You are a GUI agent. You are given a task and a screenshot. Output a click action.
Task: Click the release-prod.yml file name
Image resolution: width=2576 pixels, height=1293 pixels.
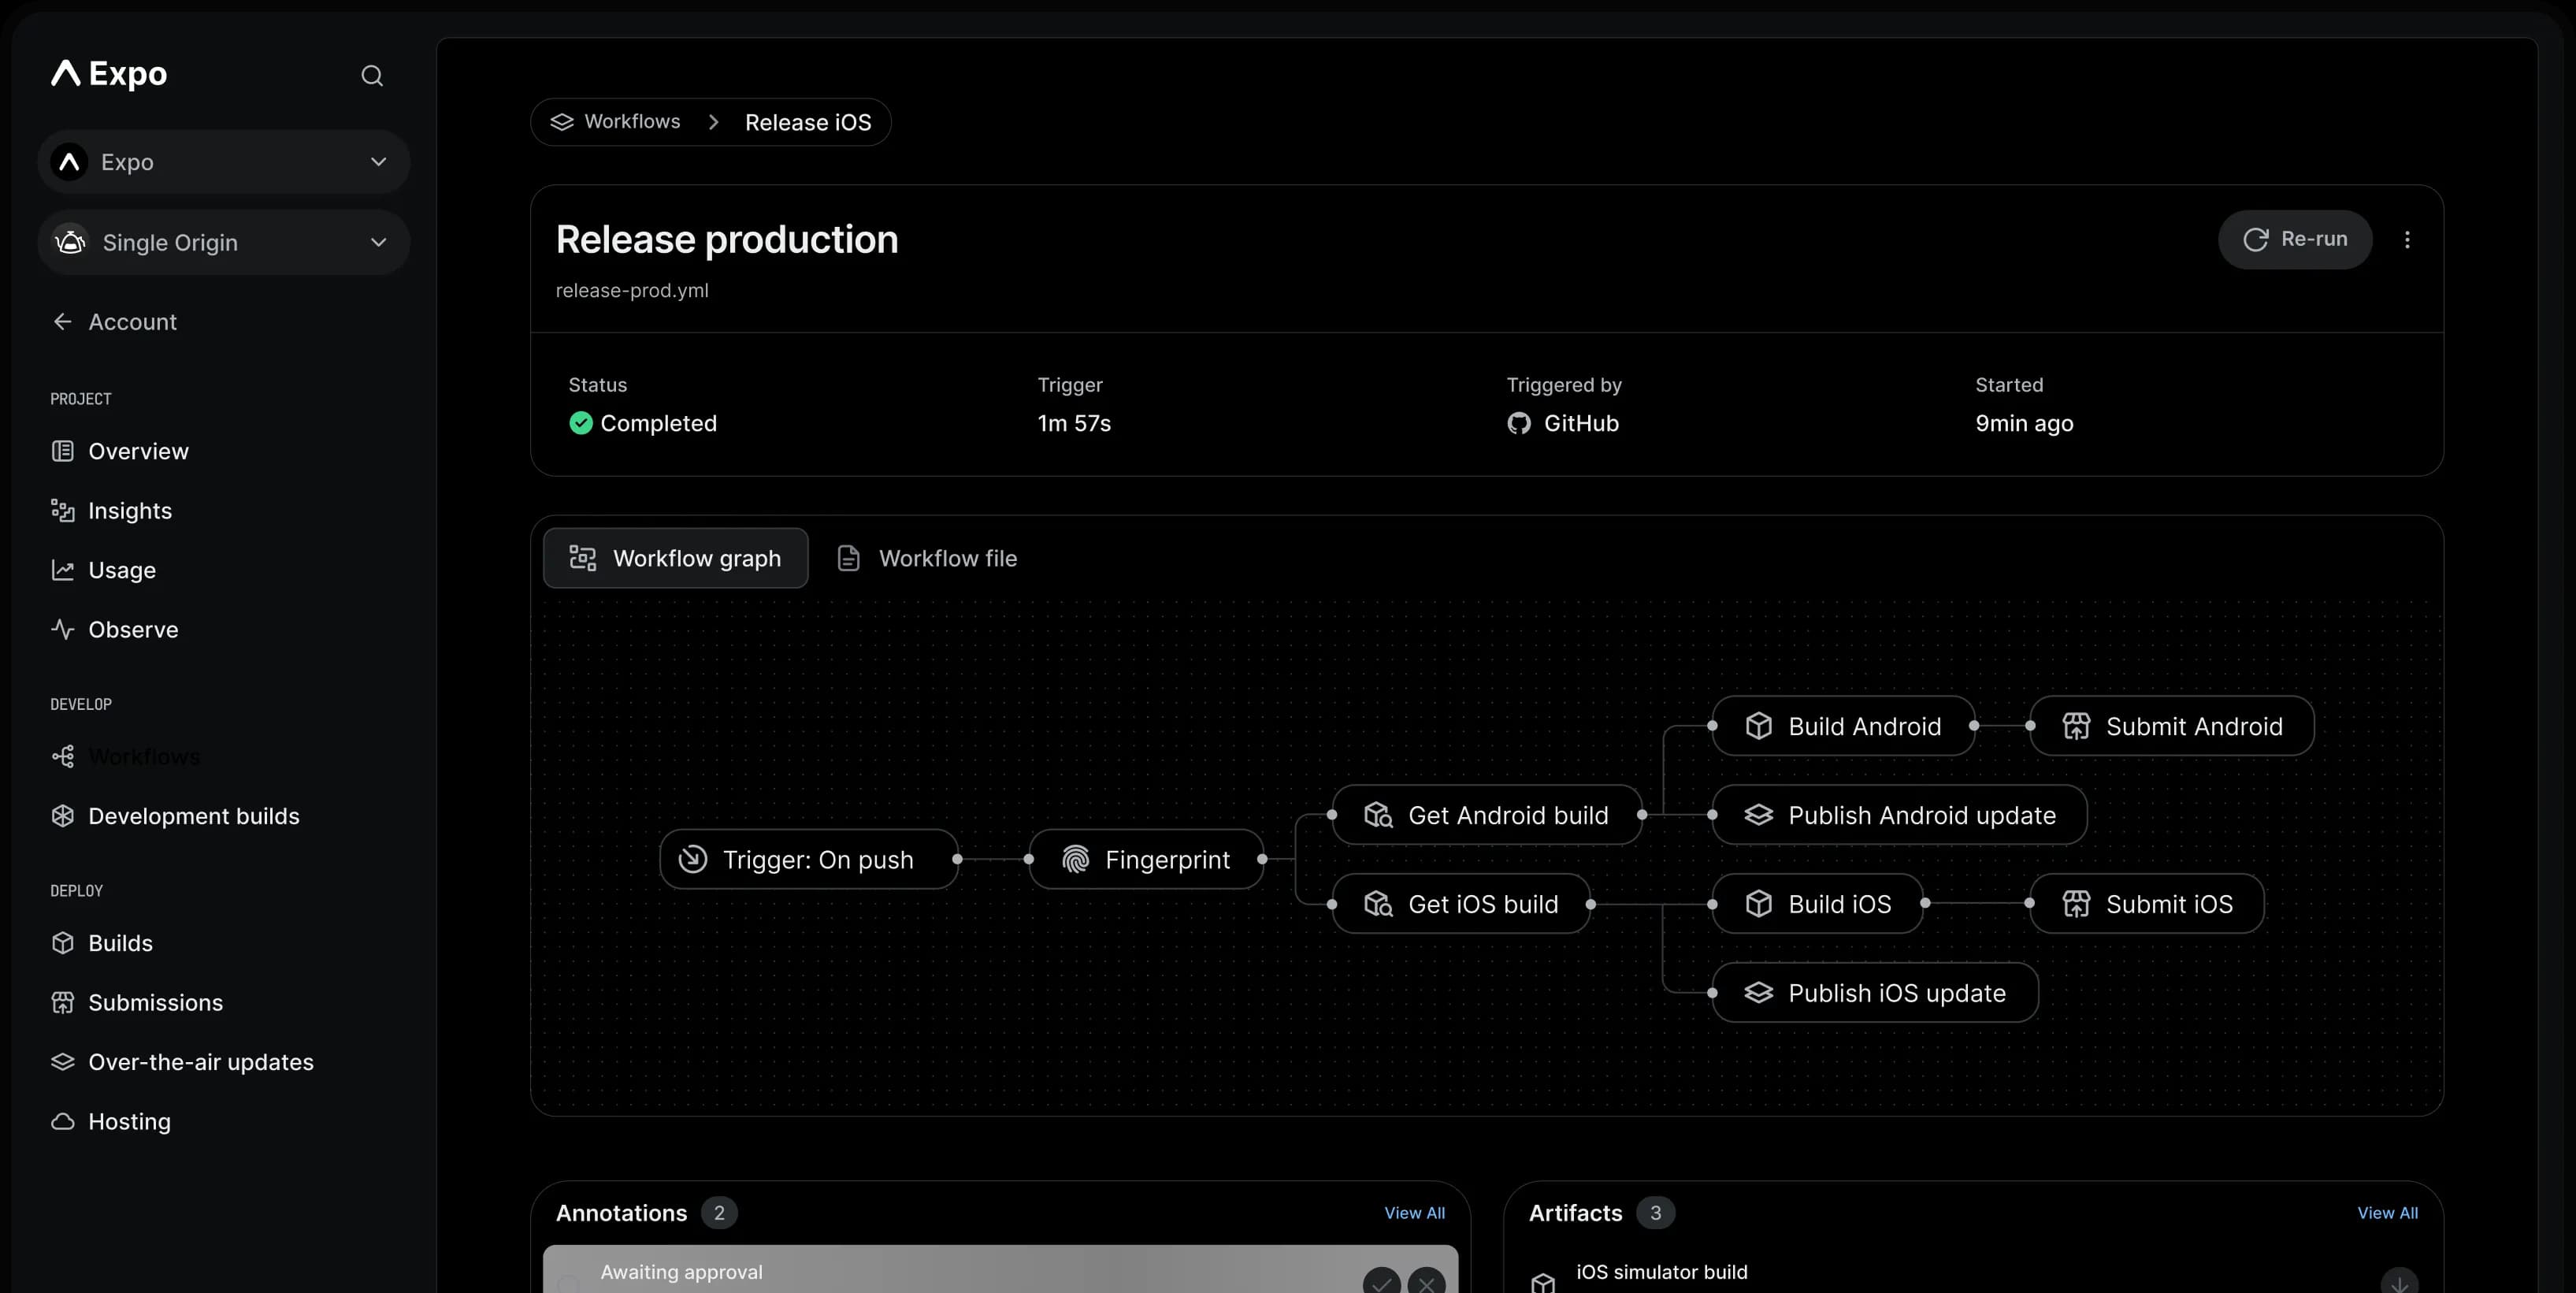click(632, 291)
